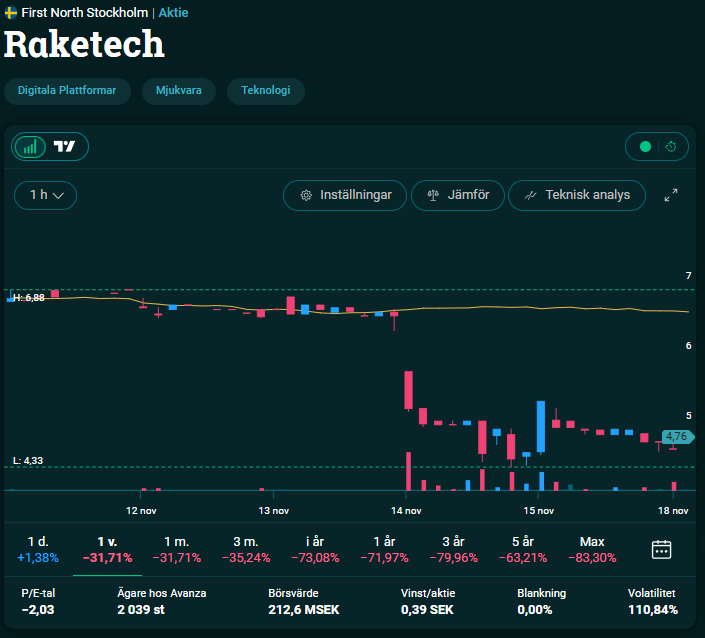Image resolution: width=705 pixels, height=638 pixels.
Task: Switch to the Avanza bar-chart view
Action: (x=30, y=147)
